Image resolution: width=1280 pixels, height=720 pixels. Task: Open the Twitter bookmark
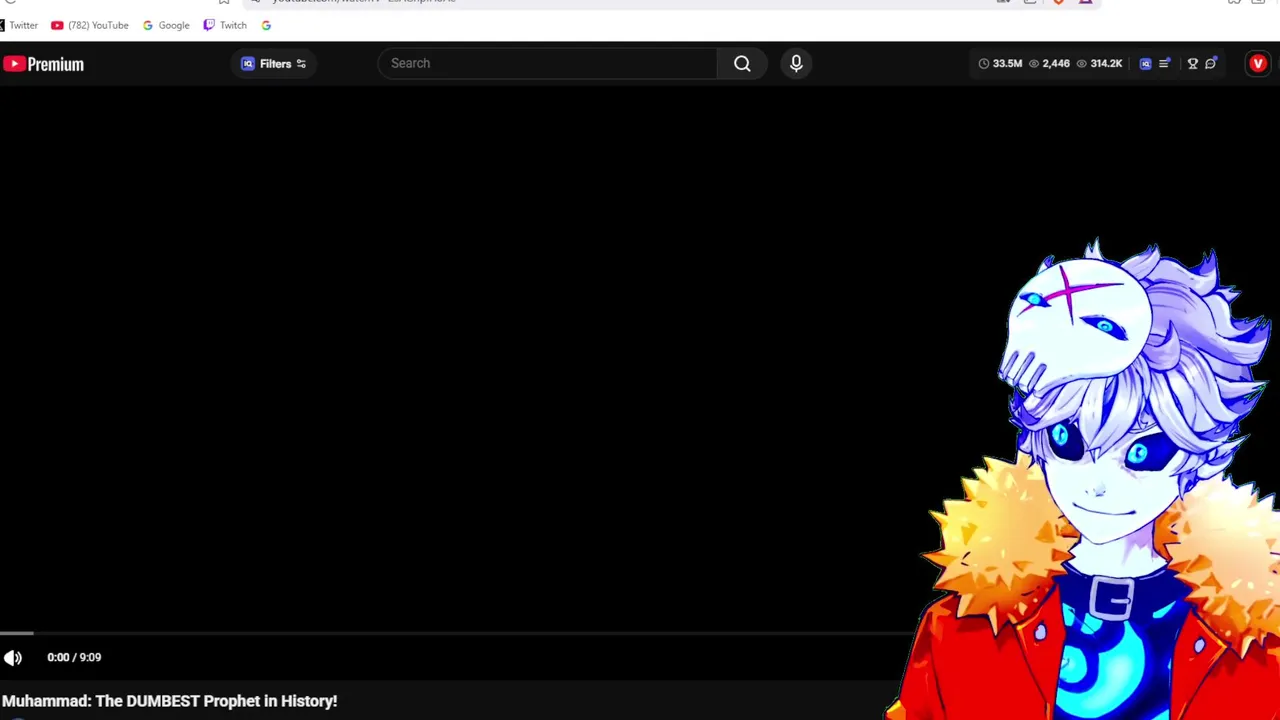pos(19,25)
